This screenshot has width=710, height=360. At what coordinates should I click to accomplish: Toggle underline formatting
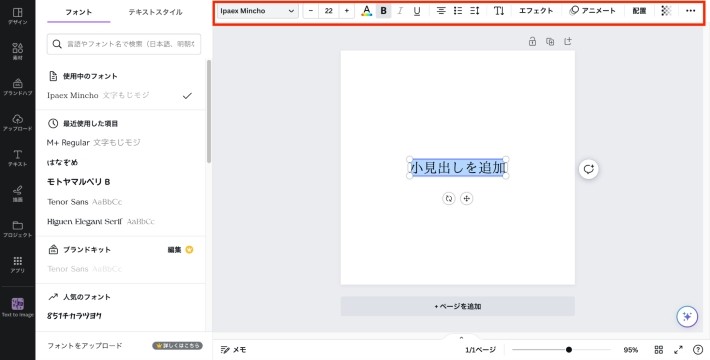click(417, 11)
